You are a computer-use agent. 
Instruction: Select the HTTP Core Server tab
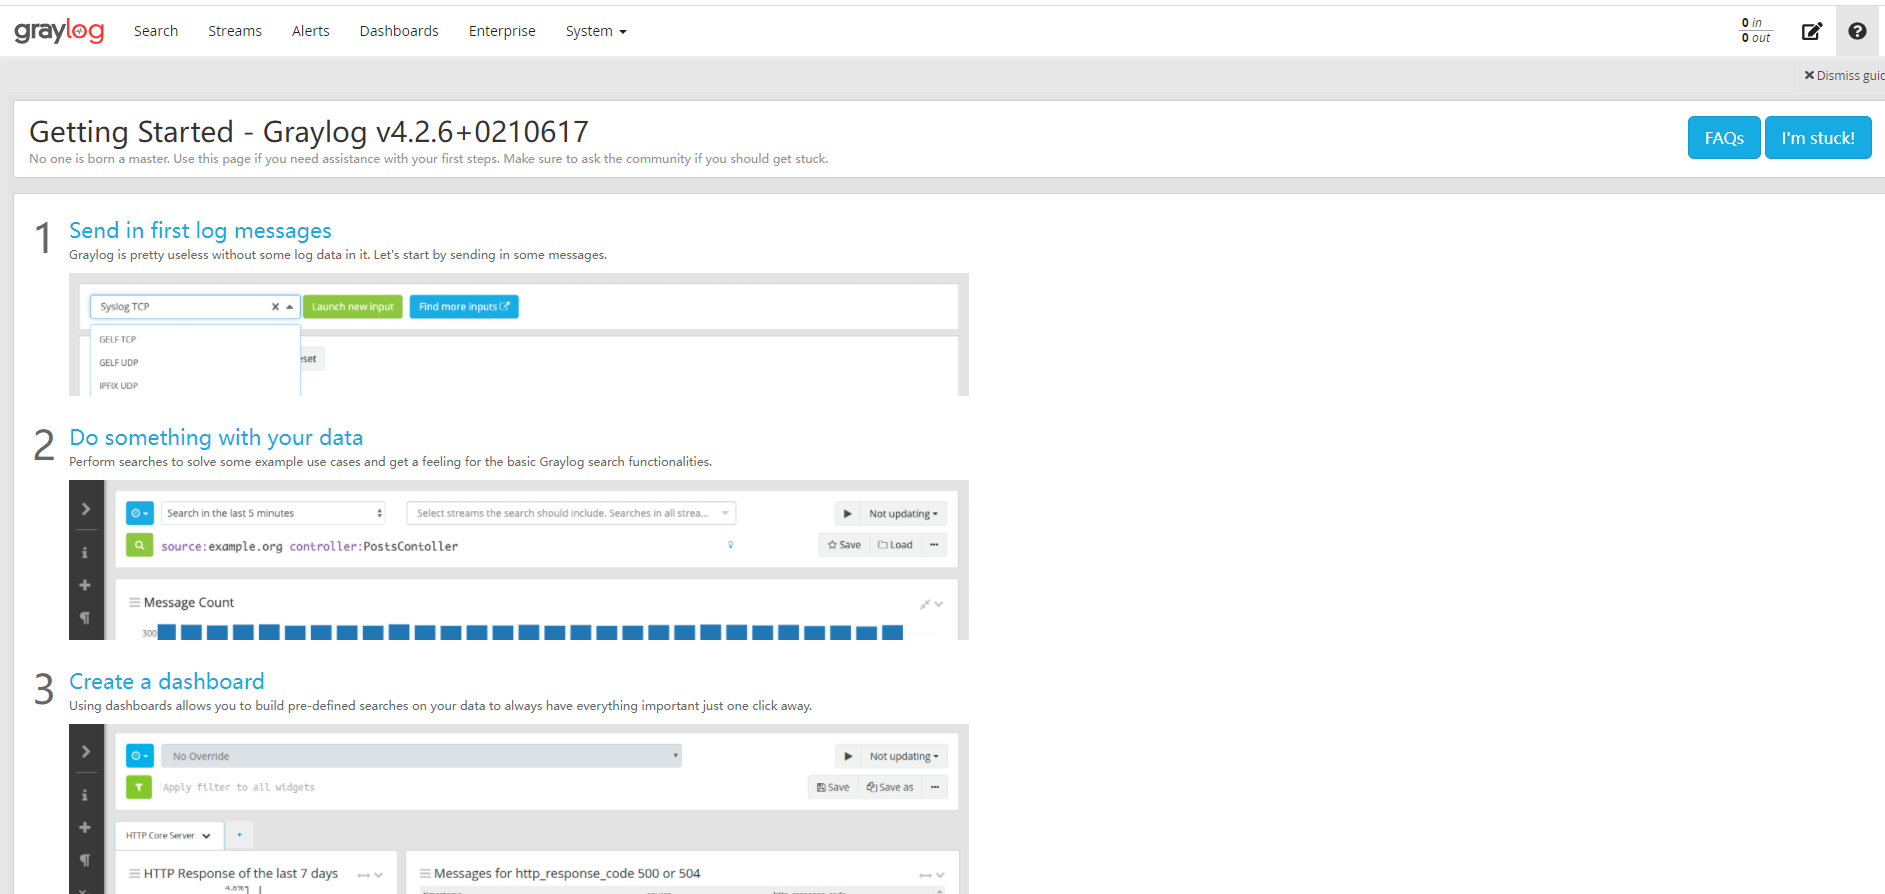click(169, 835)
